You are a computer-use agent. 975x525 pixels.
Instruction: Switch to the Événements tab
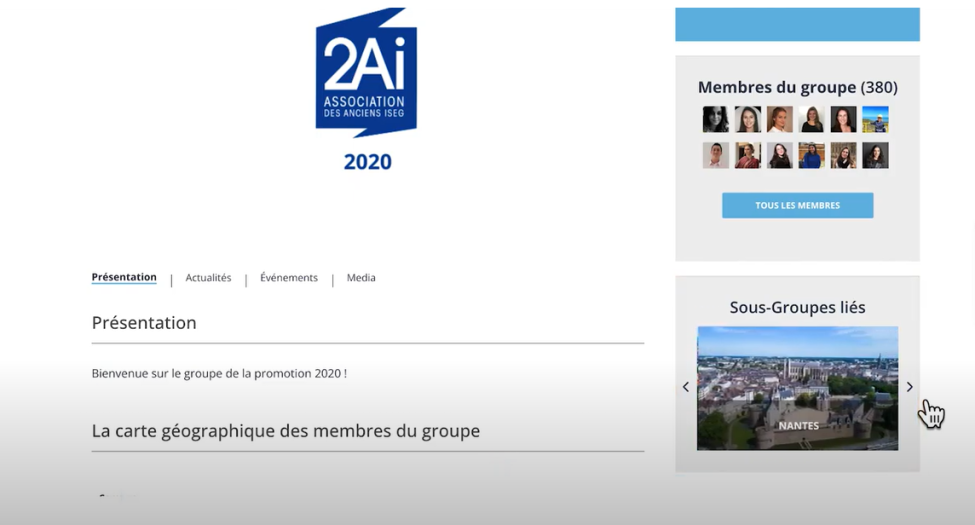click(x=289, y=277)
